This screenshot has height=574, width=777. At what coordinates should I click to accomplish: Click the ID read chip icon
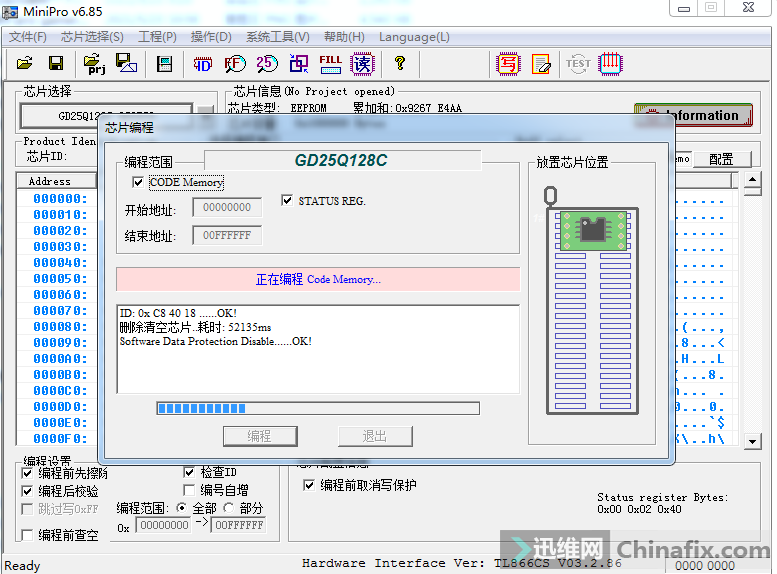pyautogui.click(x=202, y=64)
